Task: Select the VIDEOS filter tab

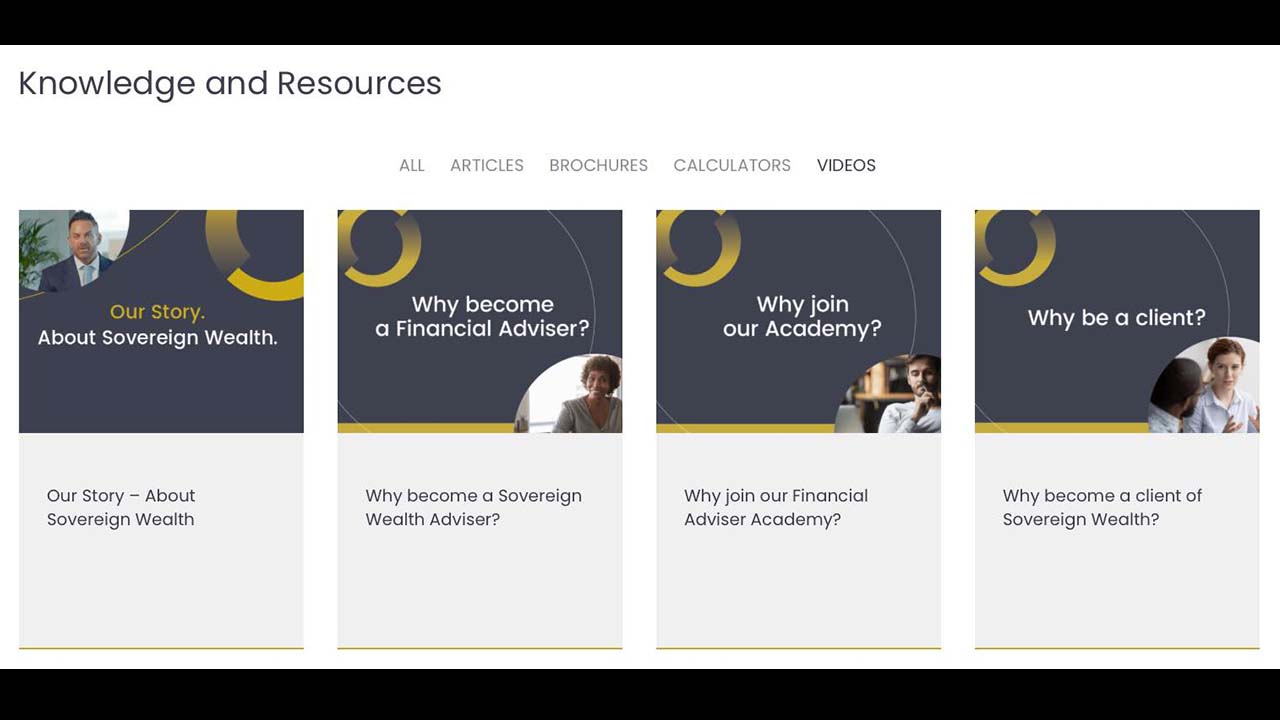Action: (846, 166)
